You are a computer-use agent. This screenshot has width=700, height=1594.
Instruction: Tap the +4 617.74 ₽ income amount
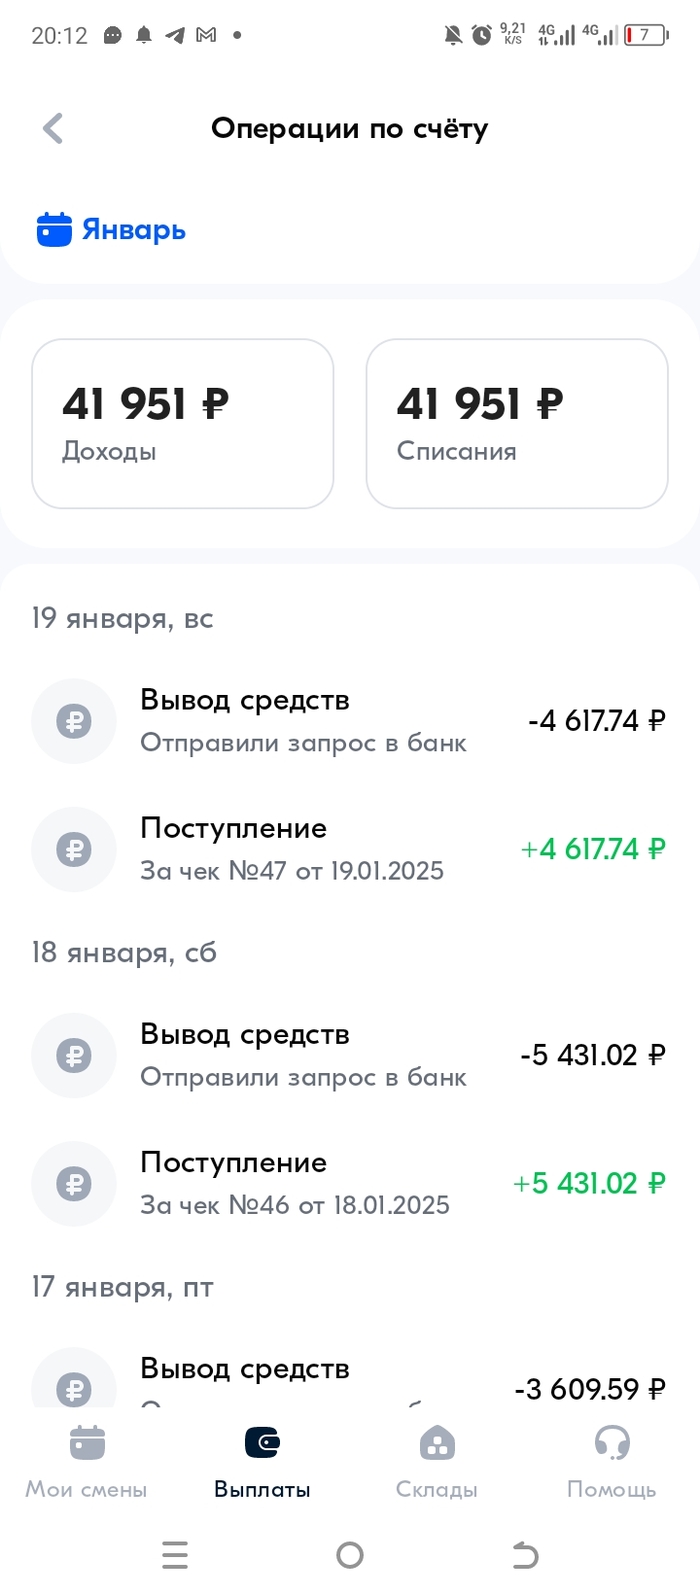pyautogui.click(x=592, y=849)
